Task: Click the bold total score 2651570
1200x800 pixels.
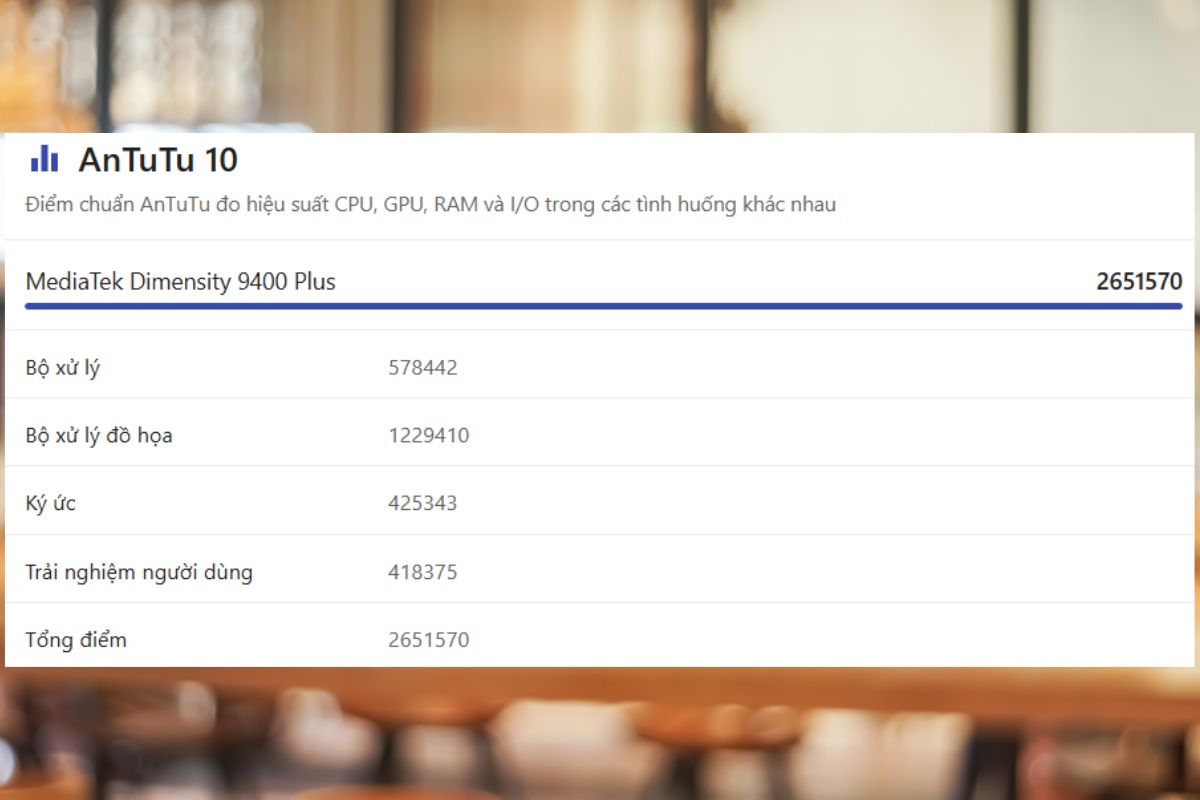Action: 1139,282
